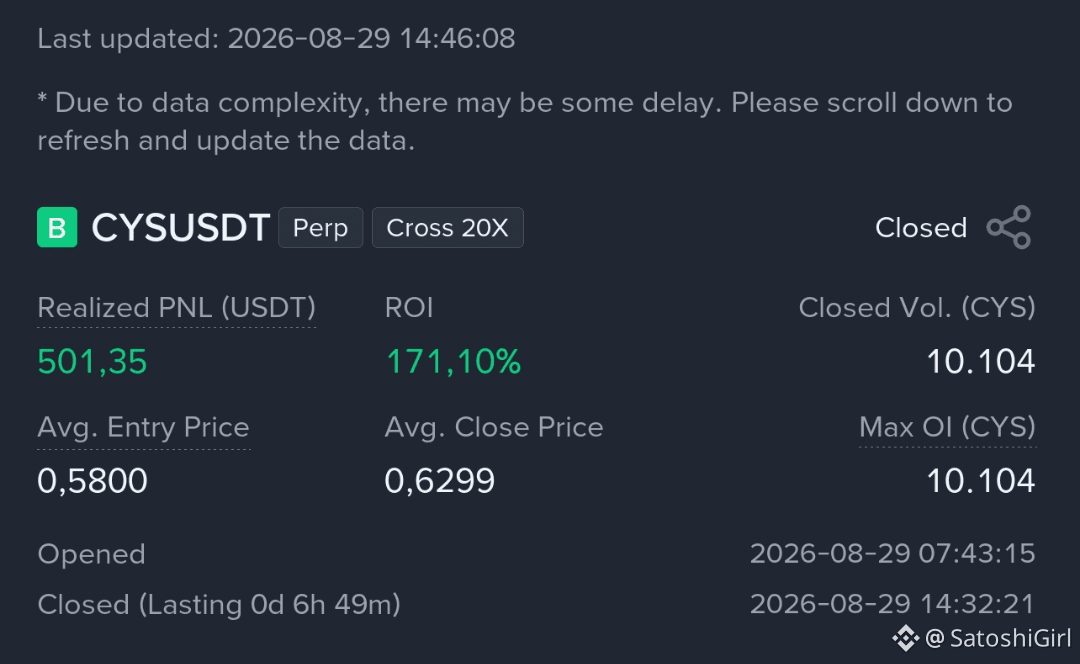Click the share icon next to Closed
This screenshot has height=664, width=1080.
pyautogui.click(x=1009, y=227)
